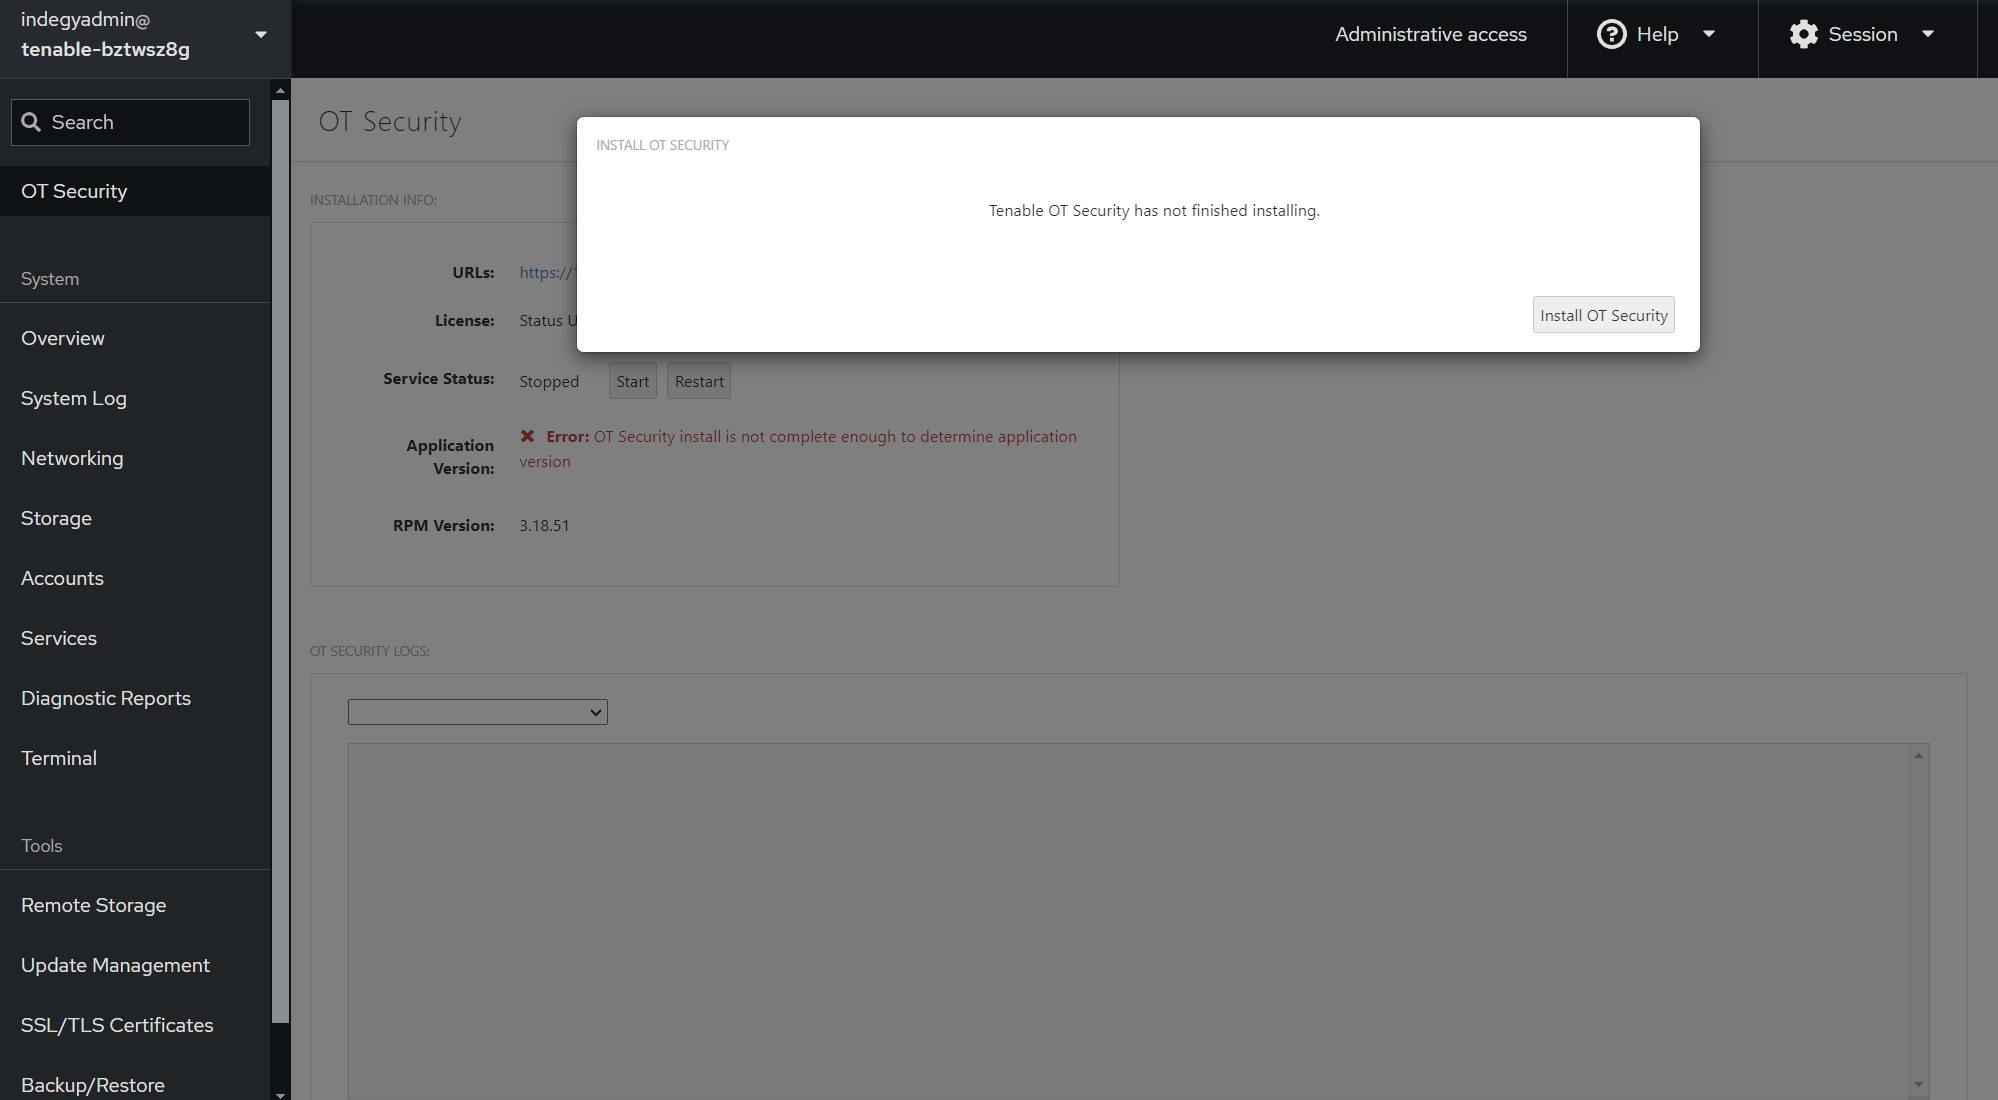1998x1100 pixels.
Task: Click Administrative access button
Action: tap(1430, 34)
